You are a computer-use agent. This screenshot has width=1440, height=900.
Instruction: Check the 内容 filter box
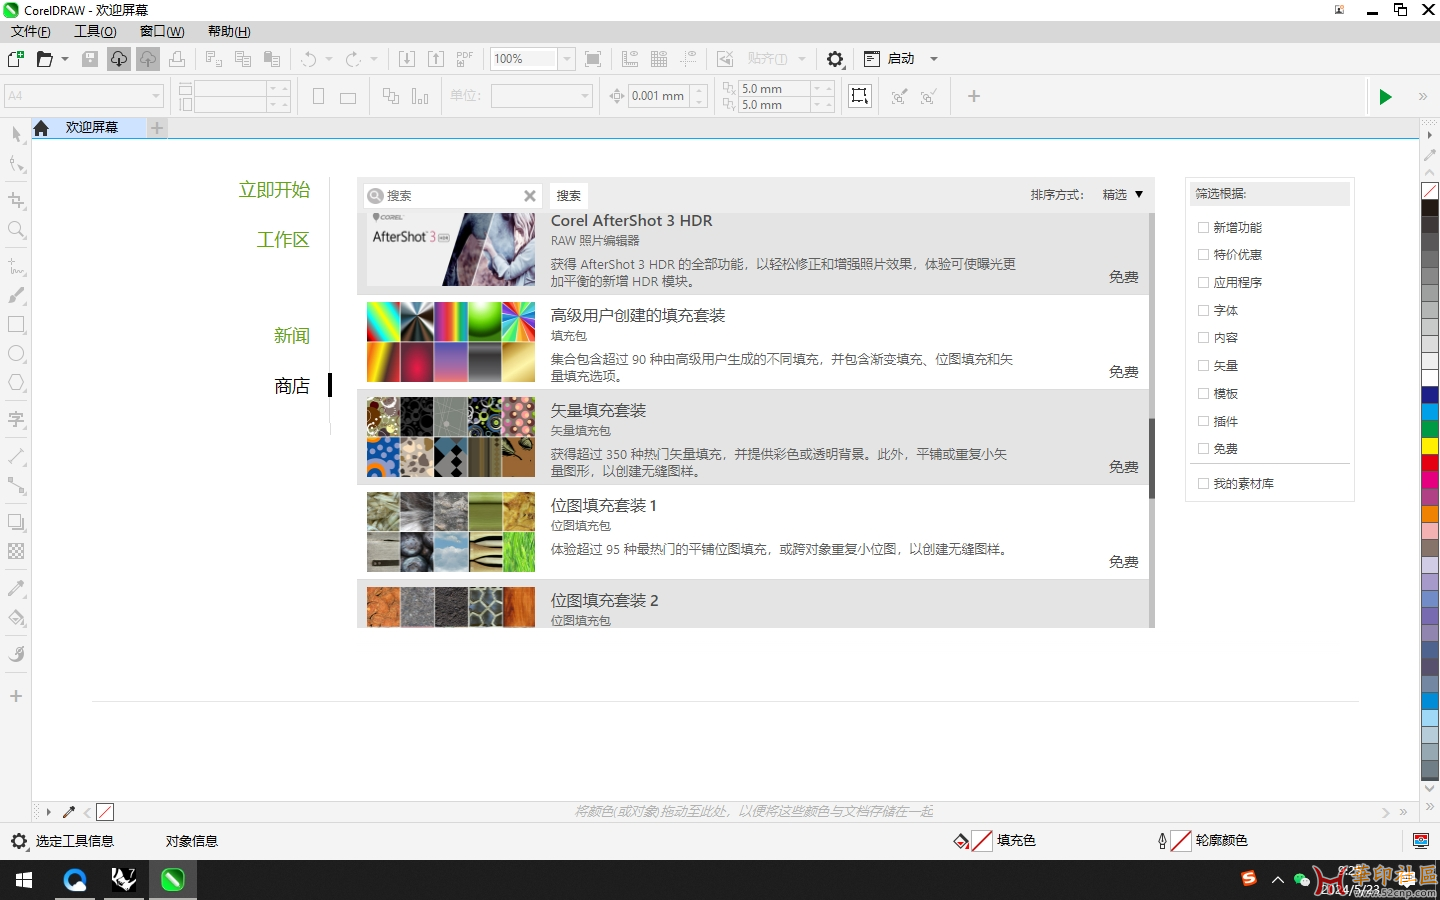click(1204, 337)
